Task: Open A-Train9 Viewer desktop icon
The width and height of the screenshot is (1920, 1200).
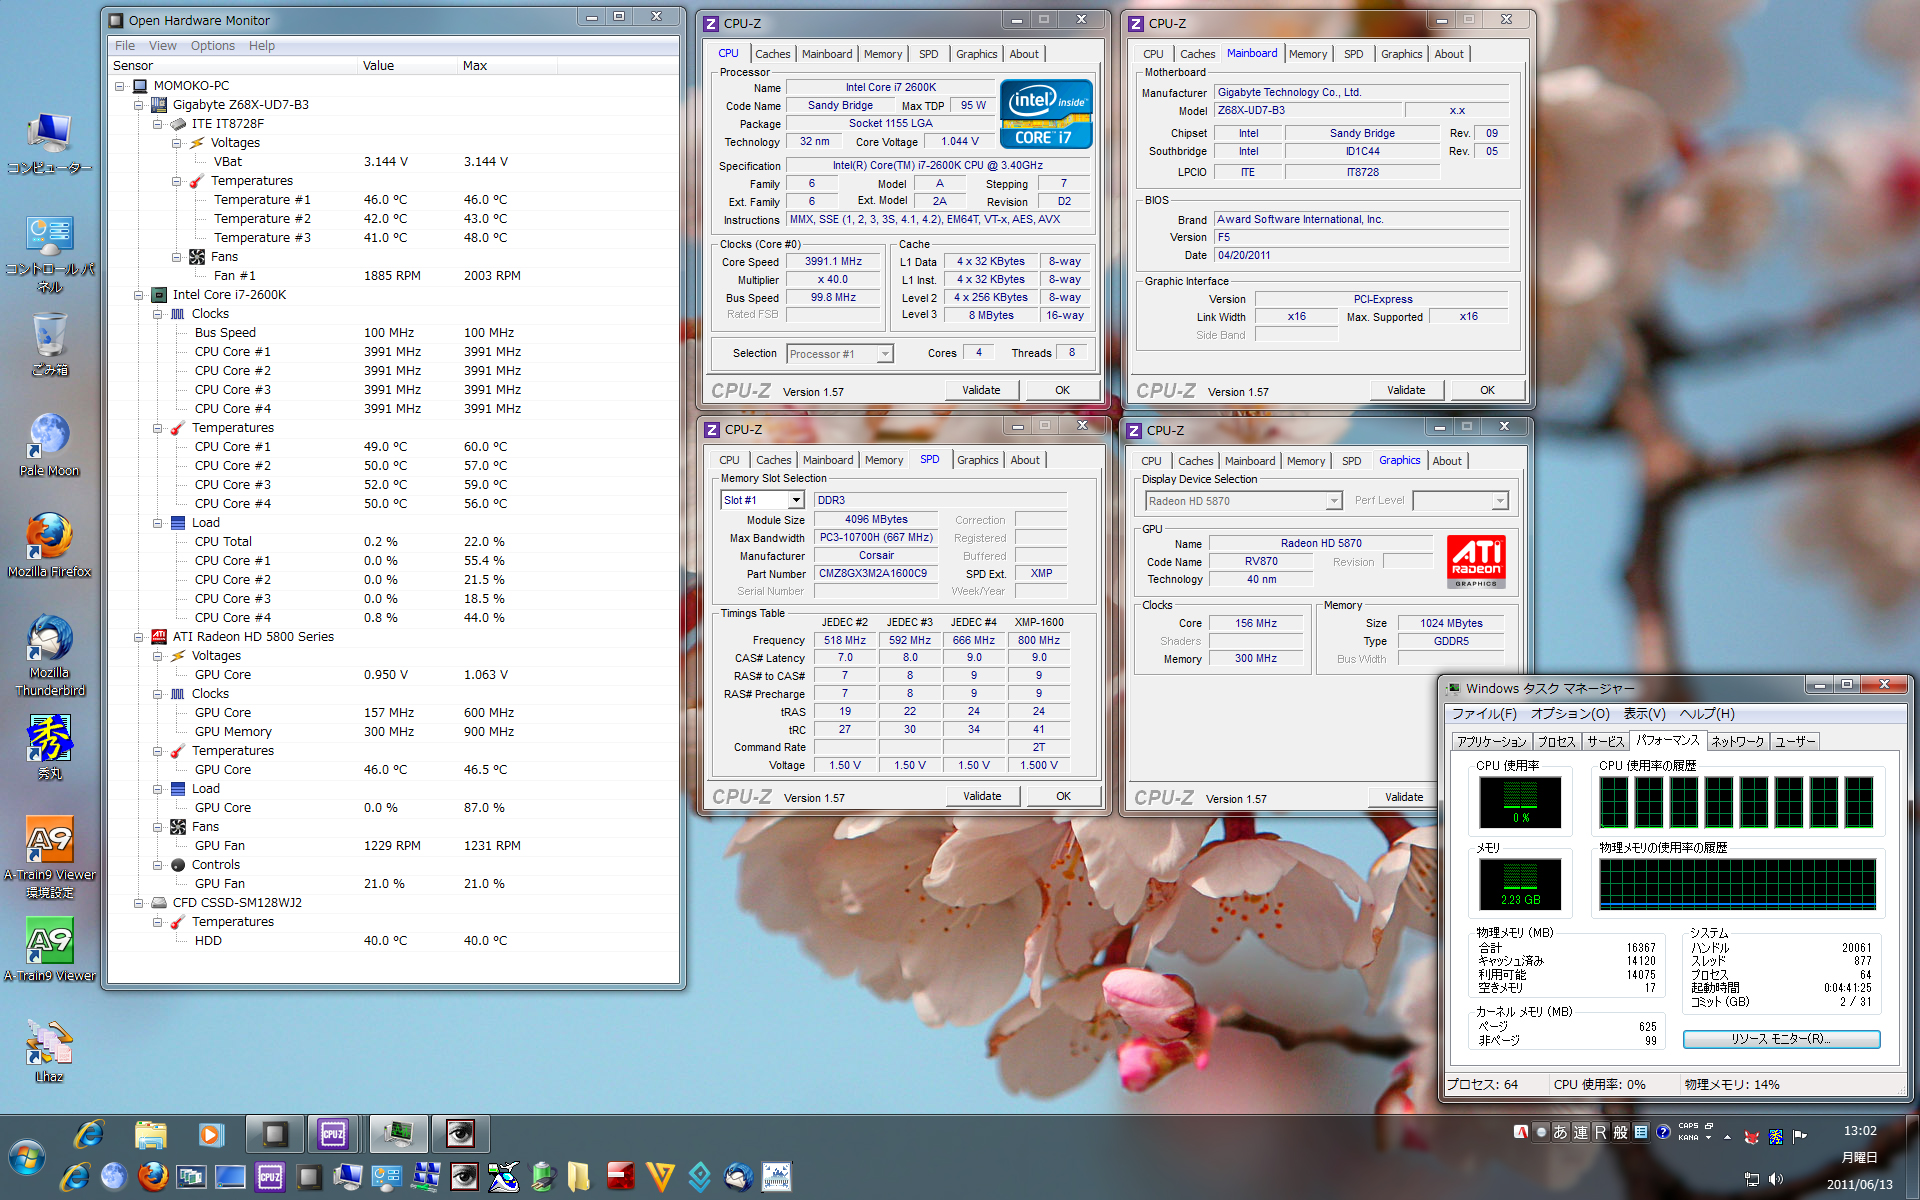Action: pos(49,942)
